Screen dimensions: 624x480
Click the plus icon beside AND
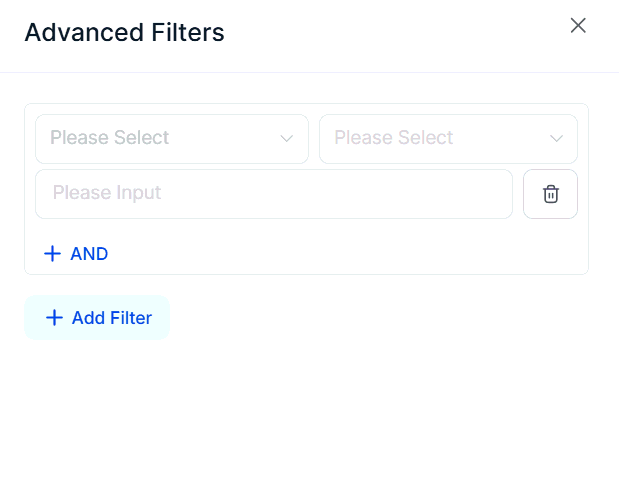coord(53,254)
